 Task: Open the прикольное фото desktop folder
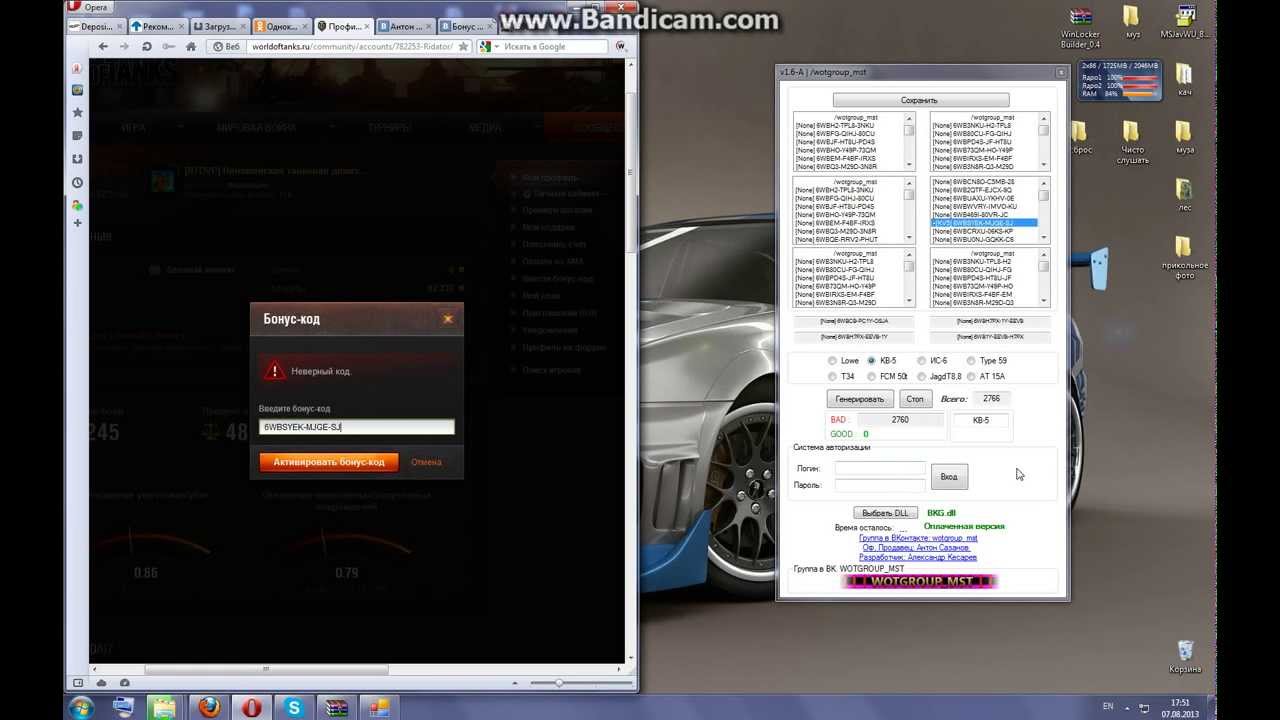point(1184,257)
